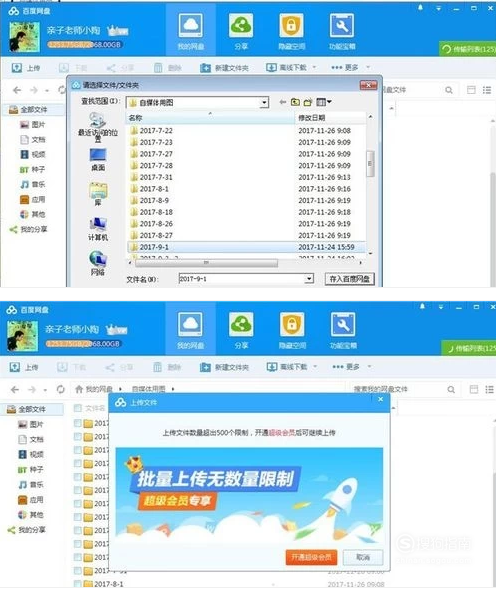This screenshot has height=590, width=496.
Task: Open 库 shortcut in file chooser places bar
Action: tap(98, 194)
